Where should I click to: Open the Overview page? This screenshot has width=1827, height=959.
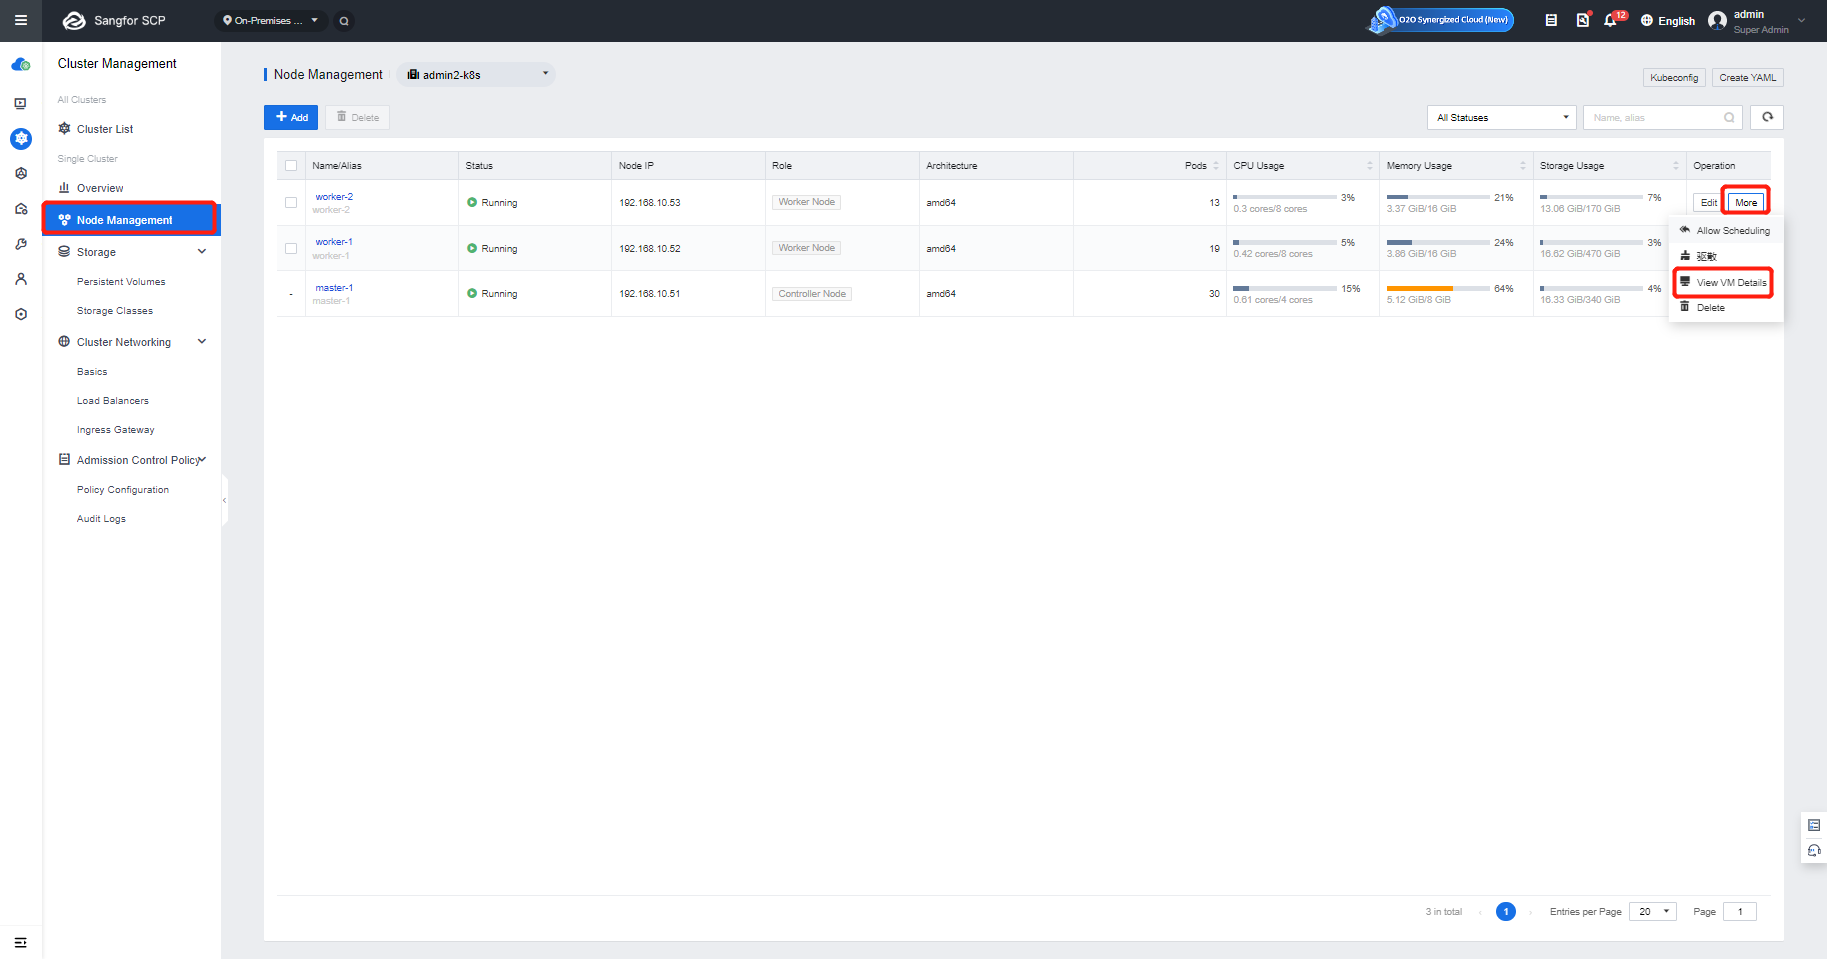pyautogui.click(x=100, y=188)
